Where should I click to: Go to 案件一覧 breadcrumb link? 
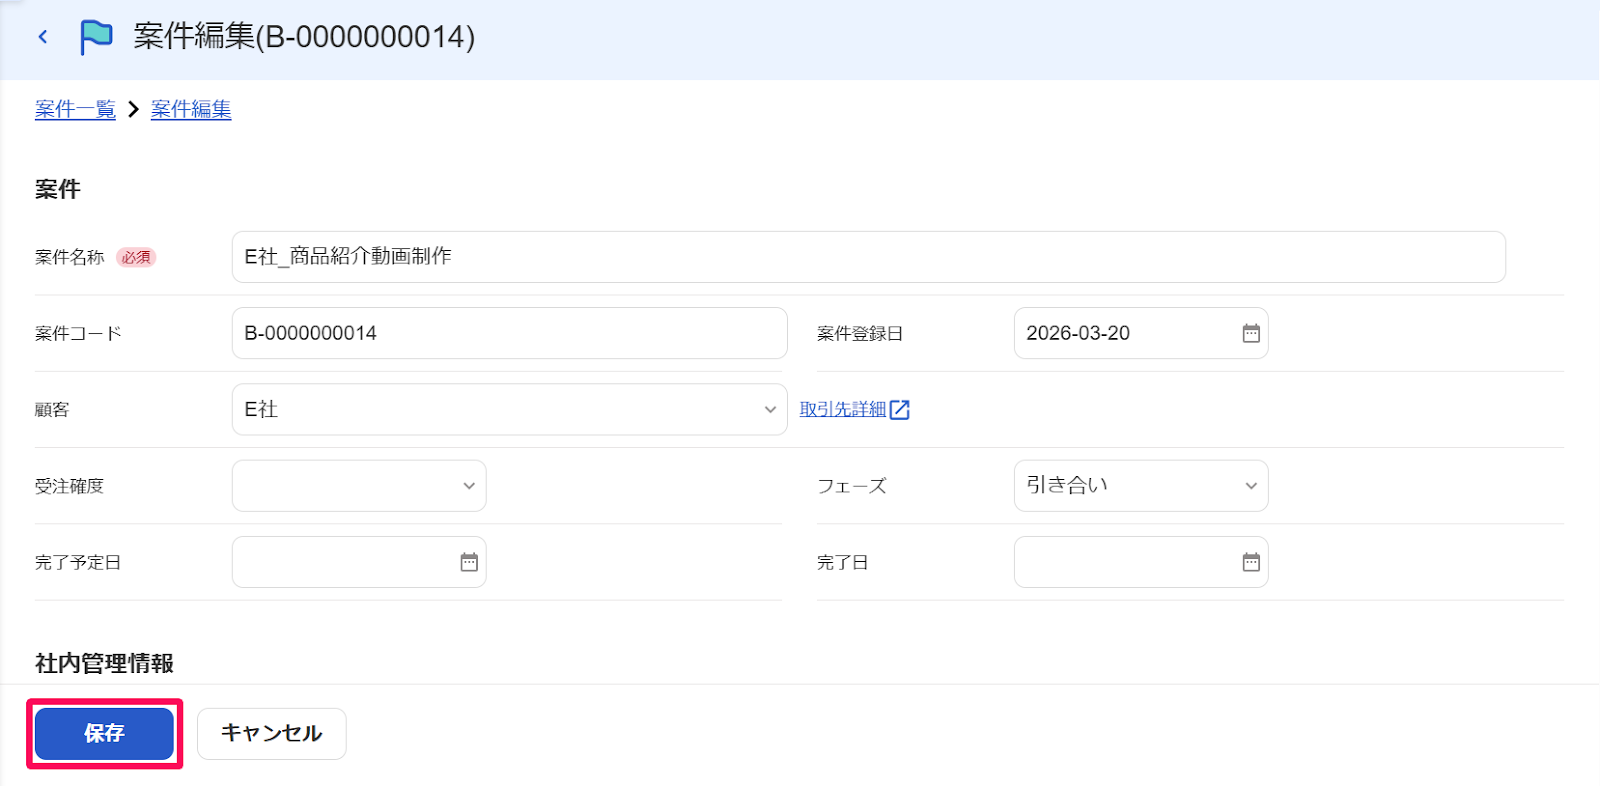(x=75, y=109)
